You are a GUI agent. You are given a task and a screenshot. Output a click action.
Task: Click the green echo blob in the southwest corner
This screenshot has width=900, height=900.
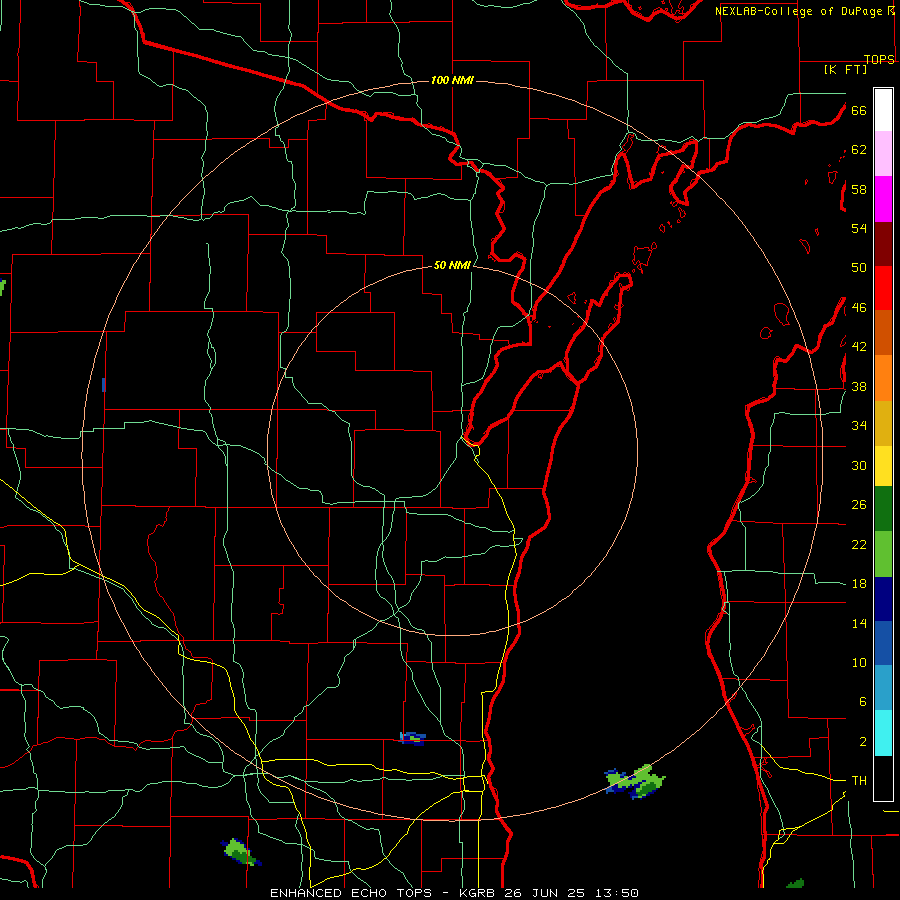tap(240, 852)
